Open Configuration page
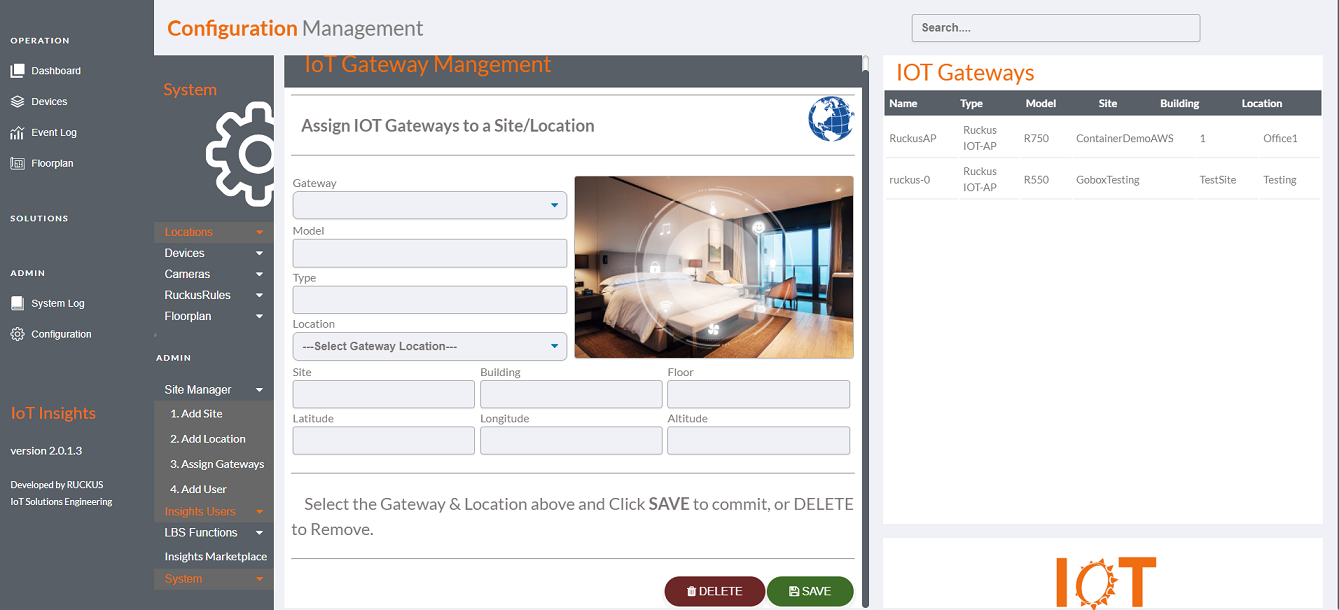Image resolution: width=1339 pixels, height=610 pixels. pyautogui.click(x=61, y=334)
